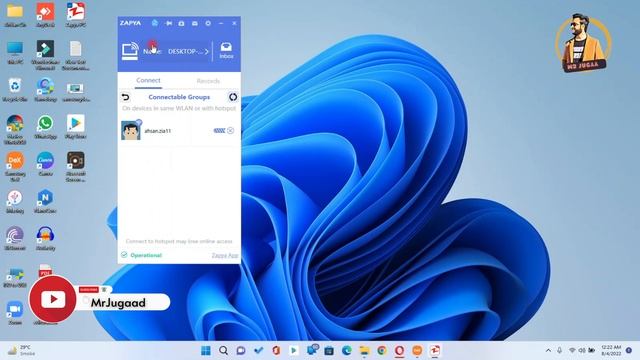Viewport: 640px width, 360px height.
Task: Open the Zapya PC desktop shortcut
Action: tap(76, 15)
